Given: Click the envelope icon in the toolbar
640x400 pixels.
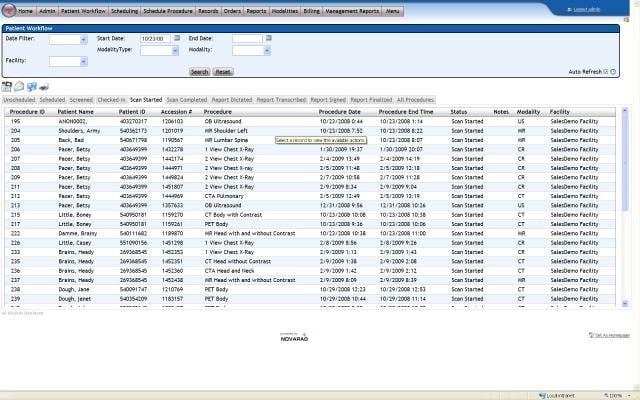Looking at the screenshot, I should coord(19,88).
